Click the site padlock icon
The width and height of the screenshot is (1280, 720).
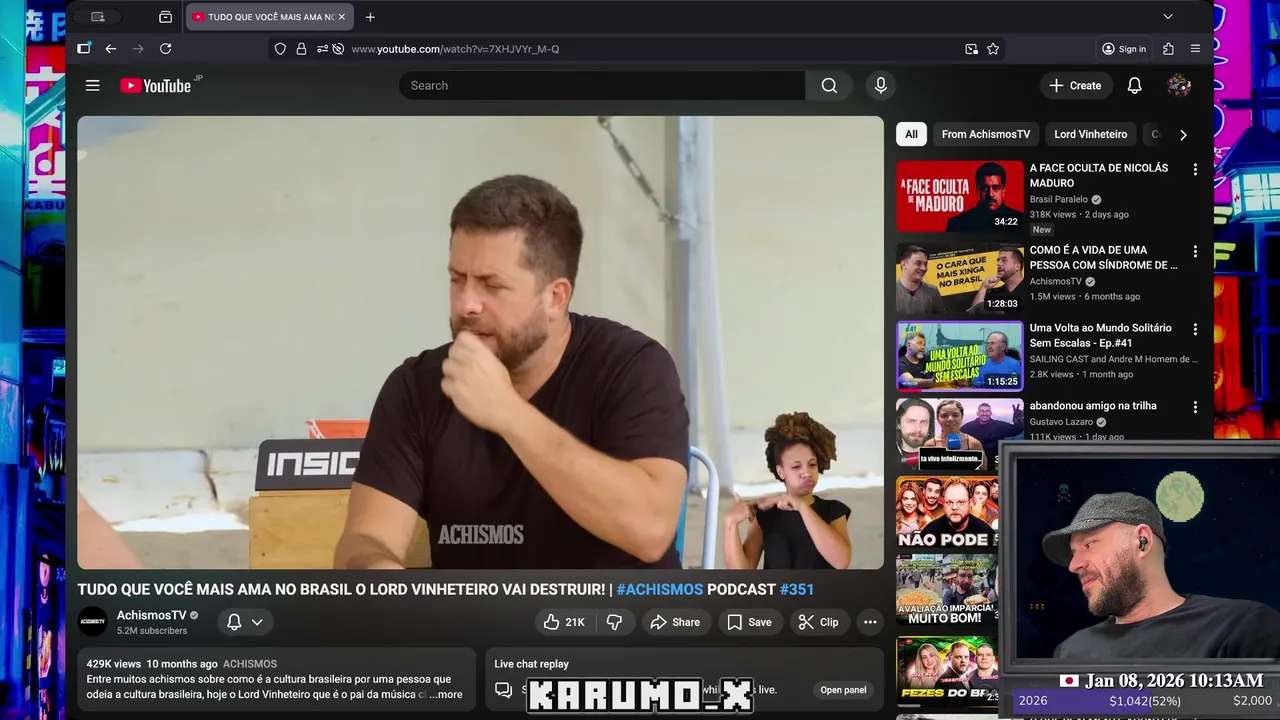[x=301, y=49]
